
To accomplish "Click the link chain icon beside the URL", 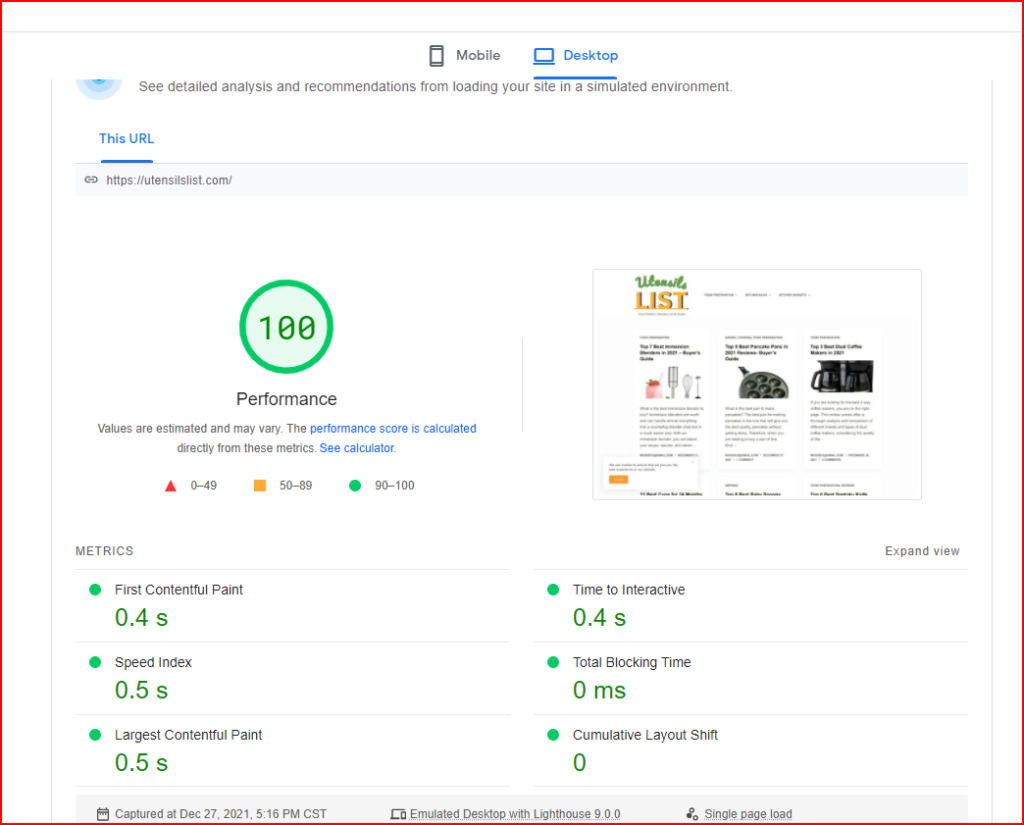I will click(91, 180).
